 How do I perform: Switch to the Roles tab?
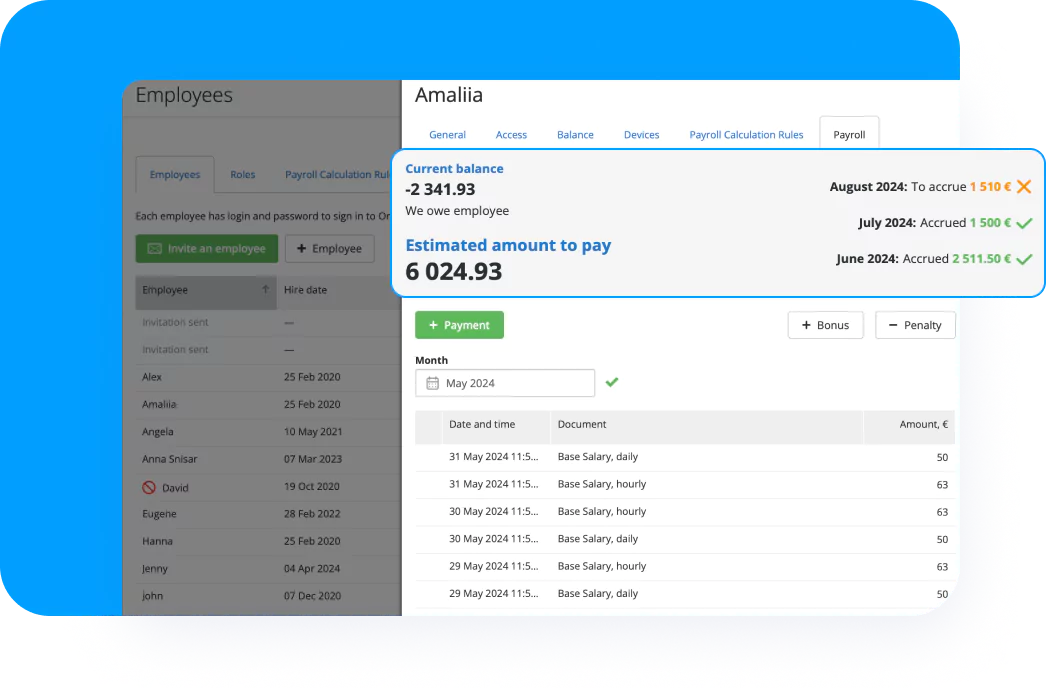(x=243, y=175)
